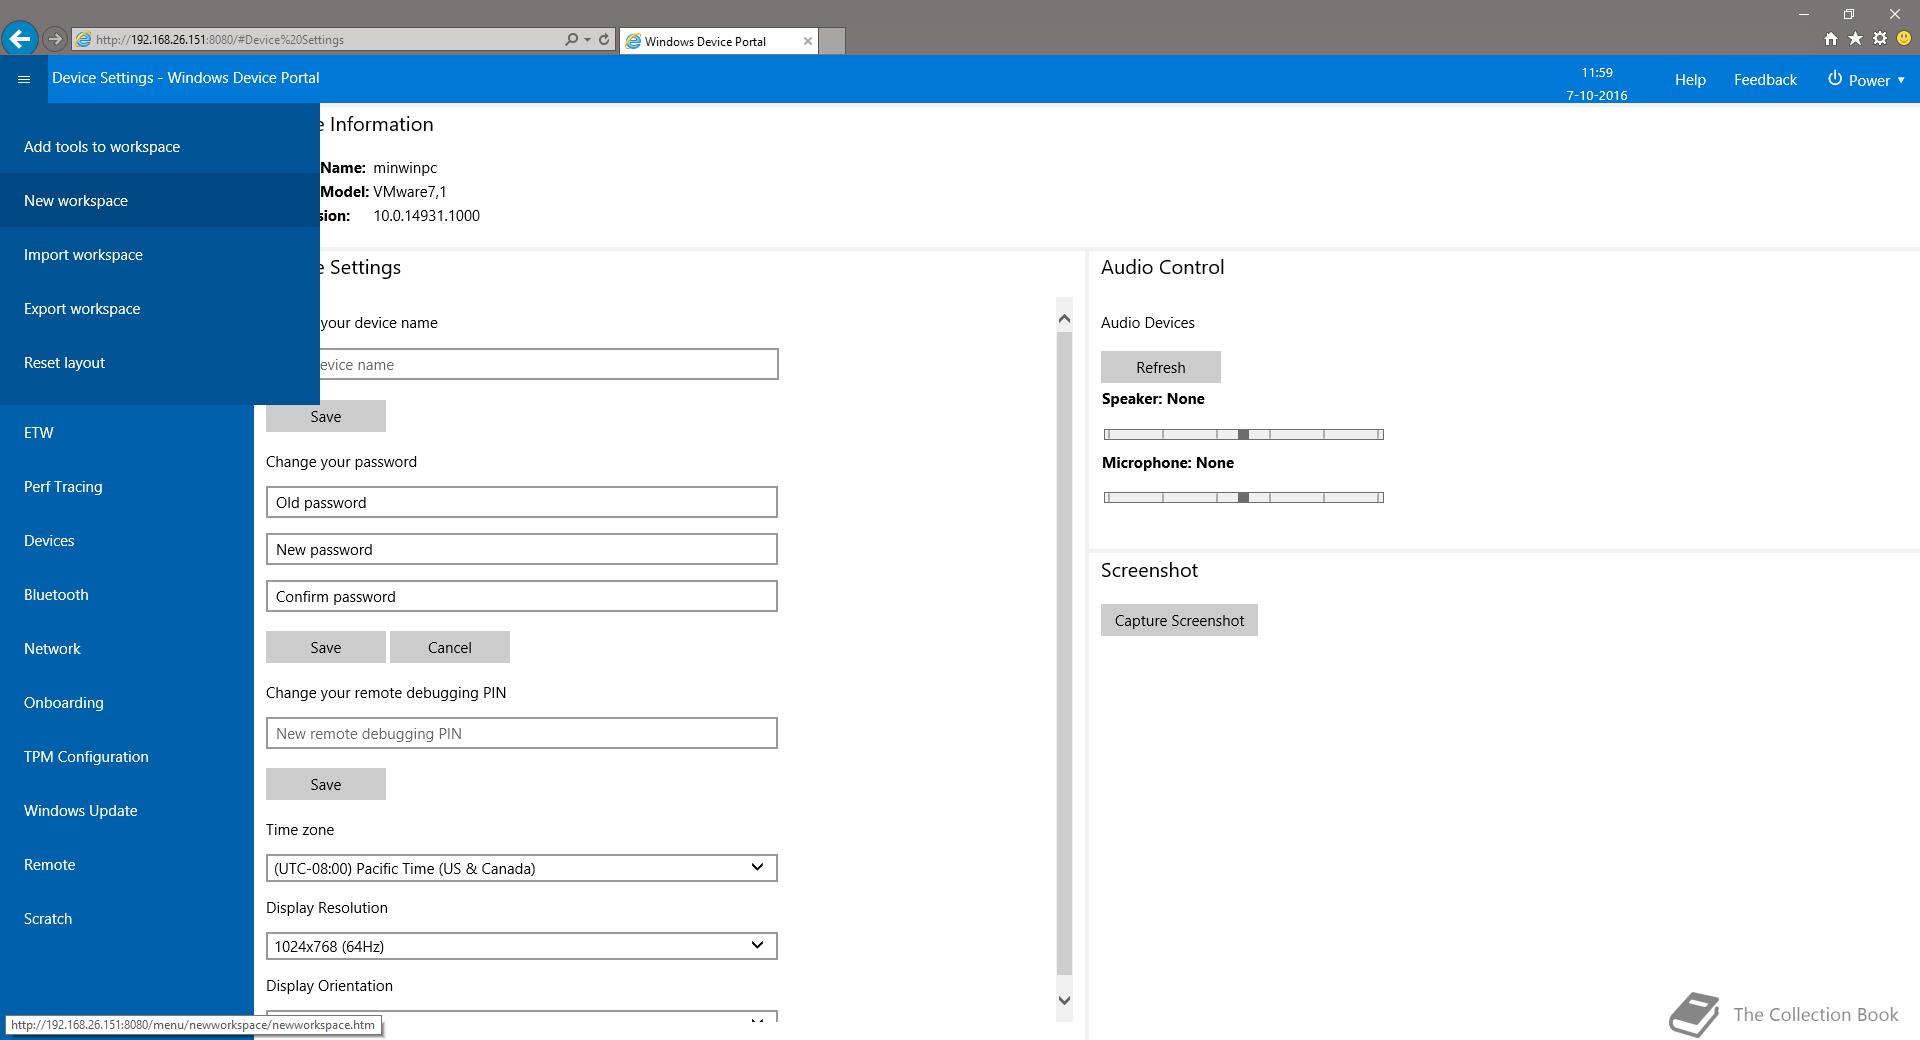Click the power symbol icon
The image size is (1920, 1040).
(1835, 79)
